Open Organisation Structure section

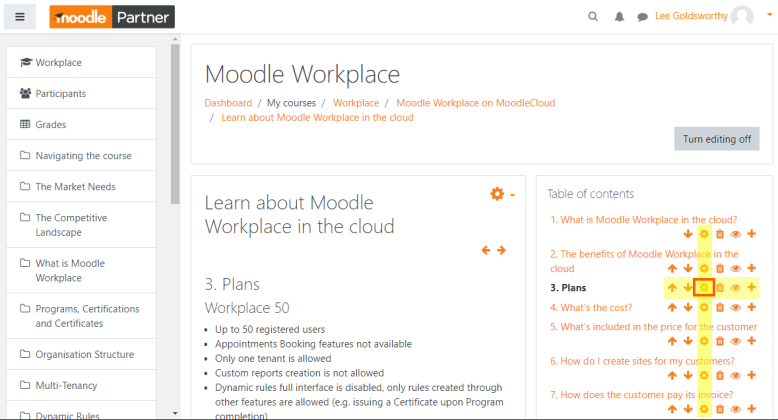81,354
